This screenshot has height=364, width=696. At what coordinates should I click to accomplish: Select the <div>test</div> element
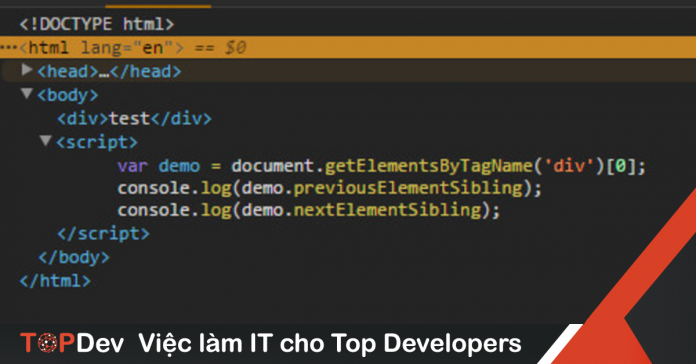[x=134, y=119]
